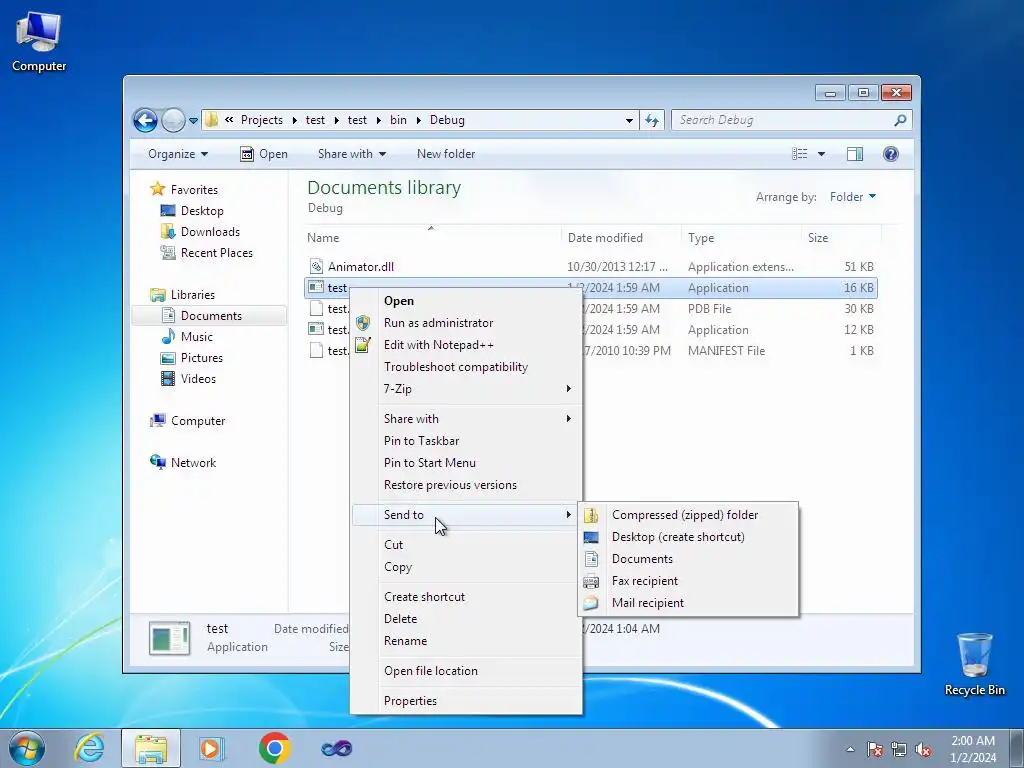Image resolution: width=1024 pixels, height=768 pixels.
Task: Send to Fax recipient
Action: click(x=688, y=581)
